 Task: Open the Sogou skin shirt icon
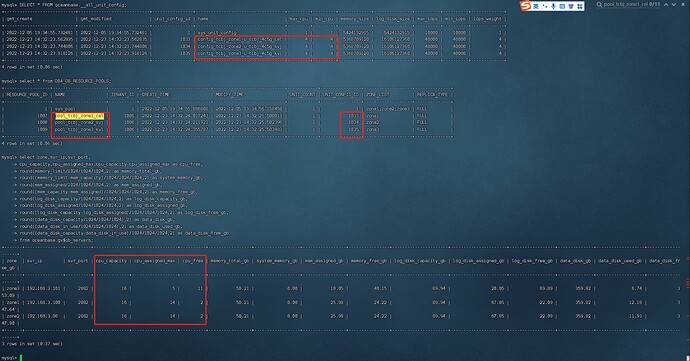coord(571,6)
